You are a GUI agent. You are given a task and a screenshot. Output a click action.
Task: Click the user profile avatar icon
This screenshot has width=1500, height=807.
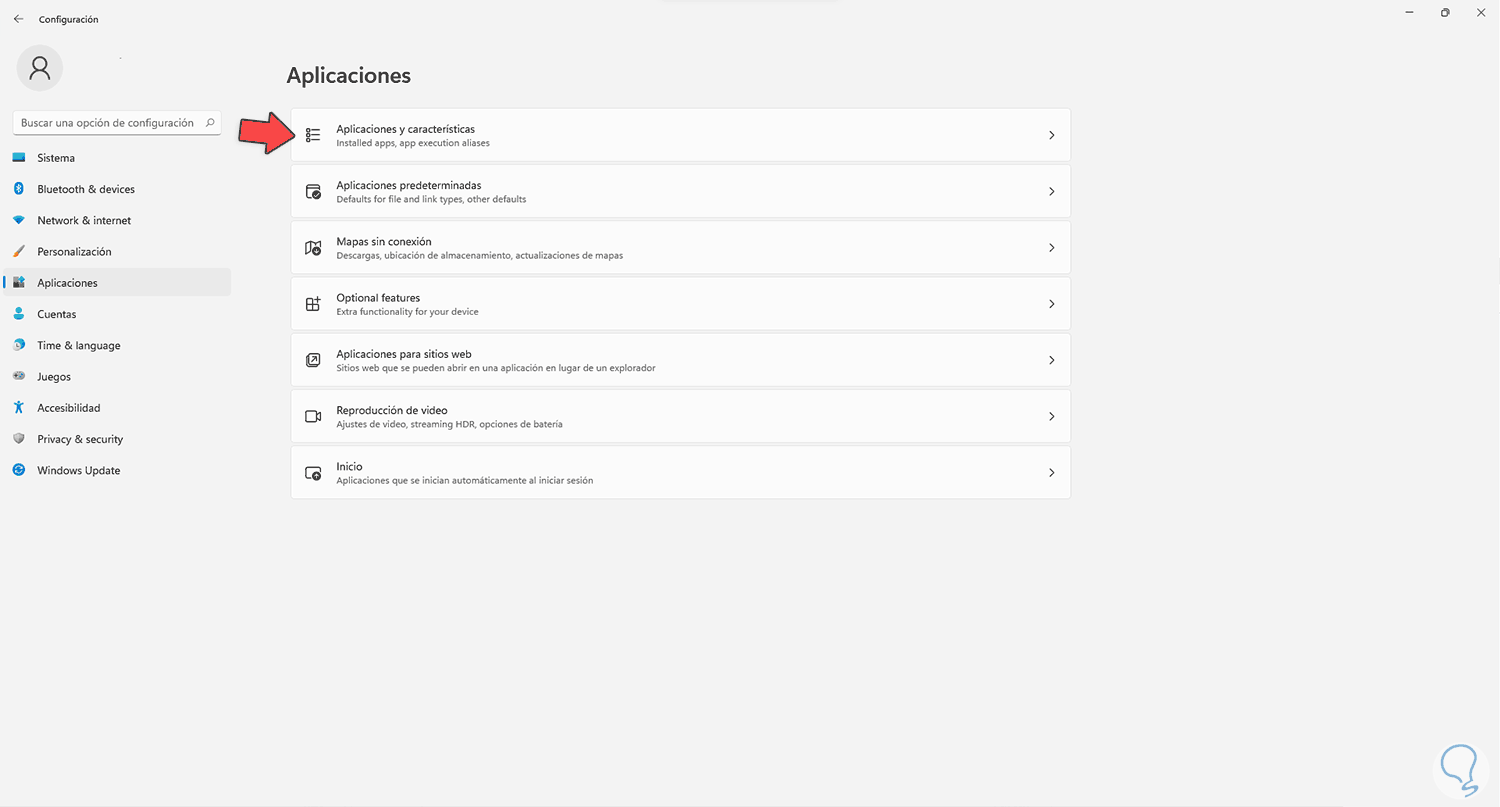point(40,68)
